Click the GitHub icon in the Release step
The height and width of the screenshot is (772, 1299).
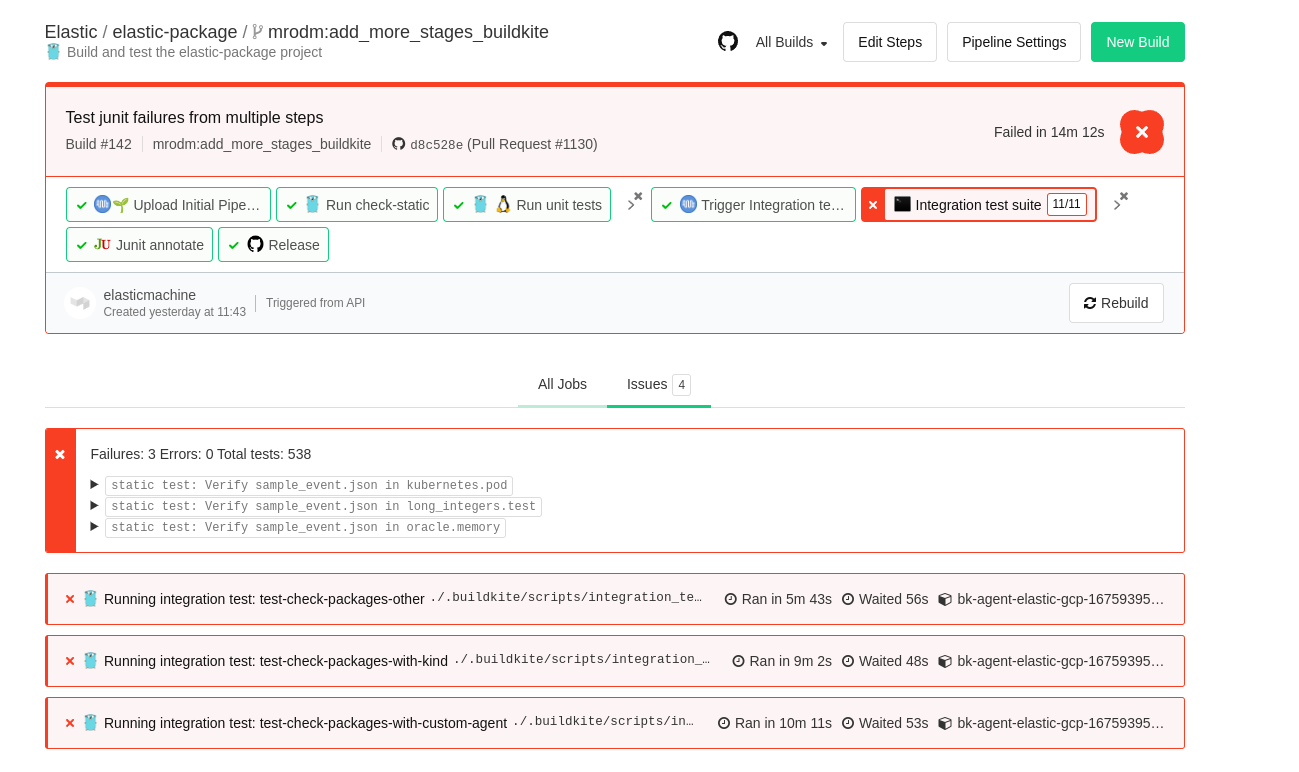pyautogui.click(x=255, y=244)
